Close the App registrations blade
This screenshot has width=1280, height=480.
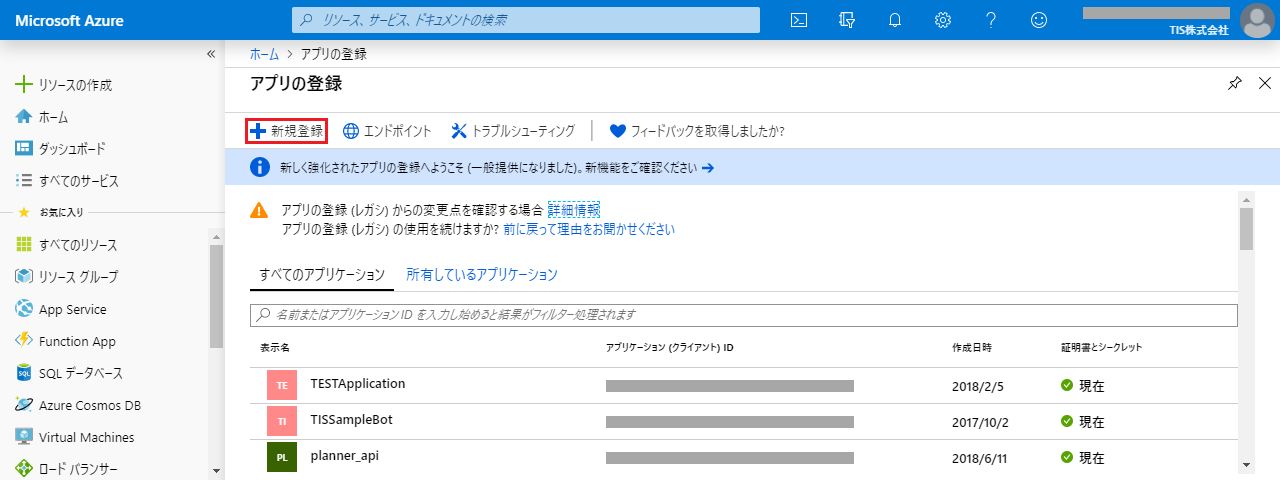[x=1265, y=83]
